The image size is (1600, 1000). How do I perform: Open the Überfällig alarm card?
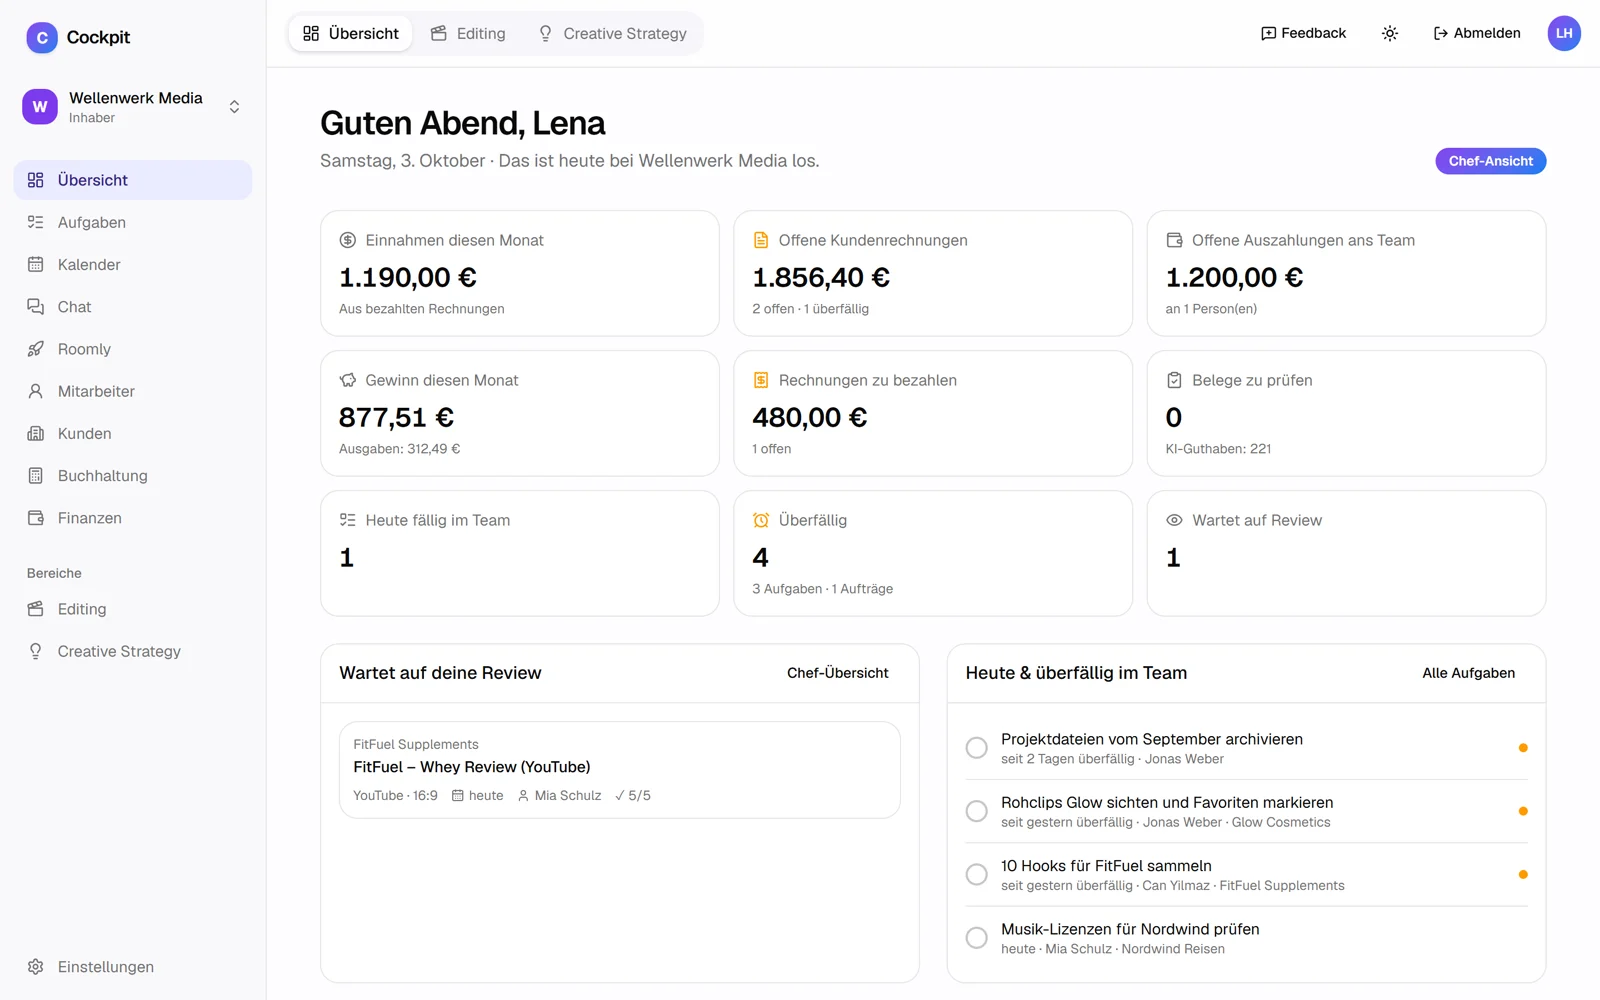[x=933, y=553]
